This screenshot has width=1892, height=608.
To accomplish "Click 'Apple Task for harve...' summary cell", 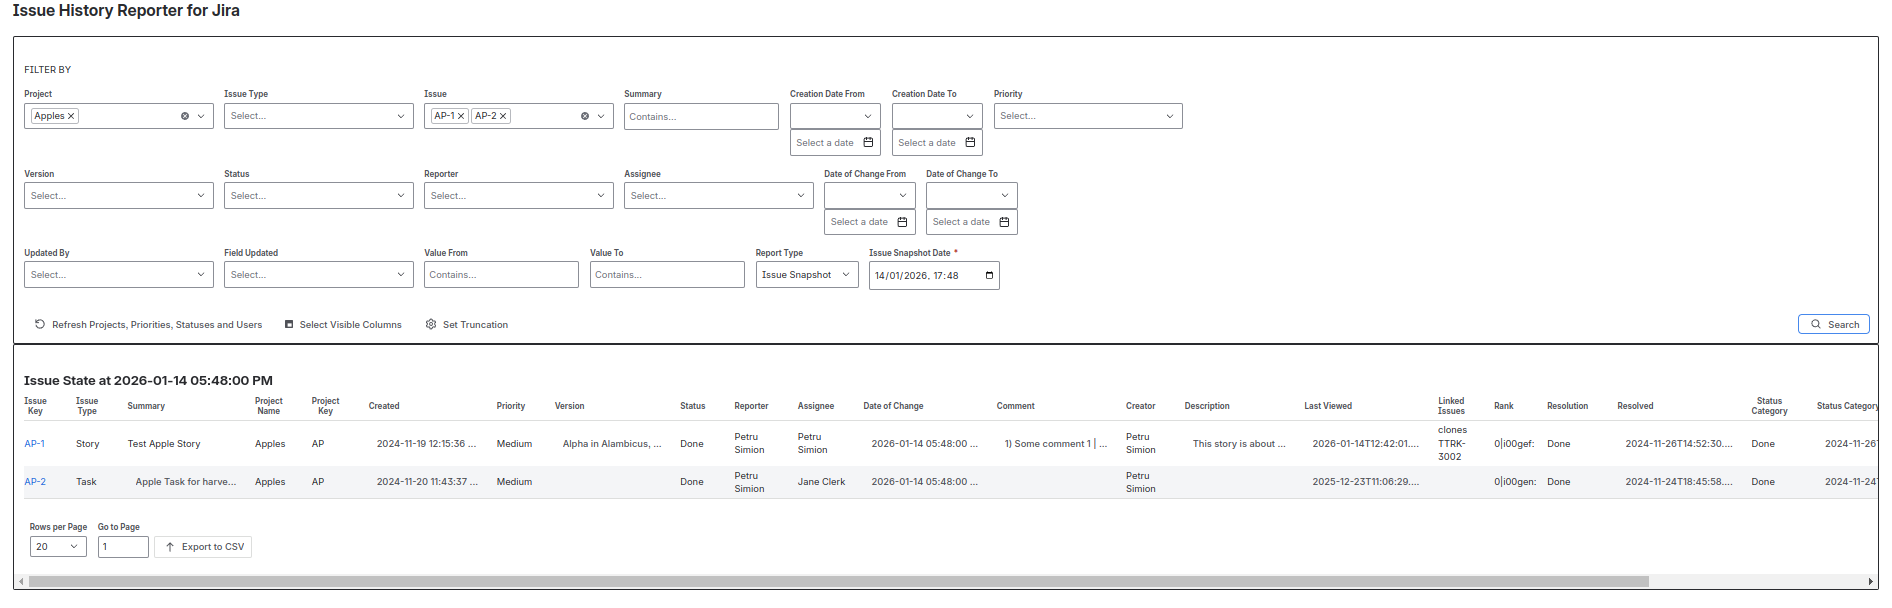I will [186, 482].
